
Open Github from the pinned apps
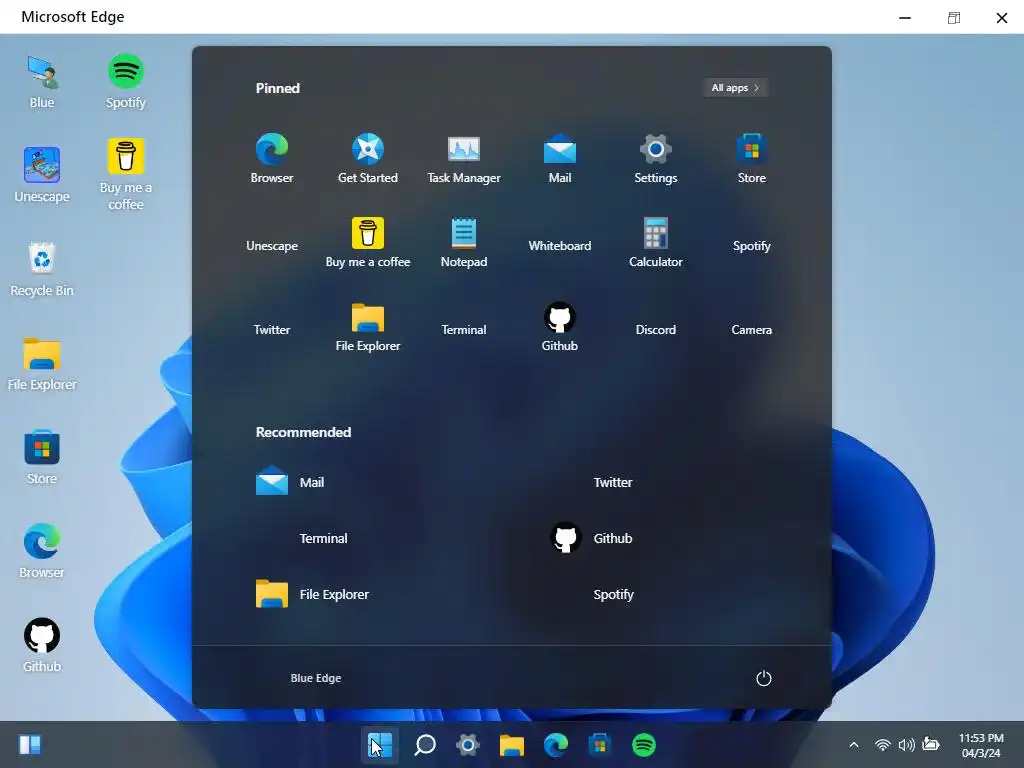(560, 327)
